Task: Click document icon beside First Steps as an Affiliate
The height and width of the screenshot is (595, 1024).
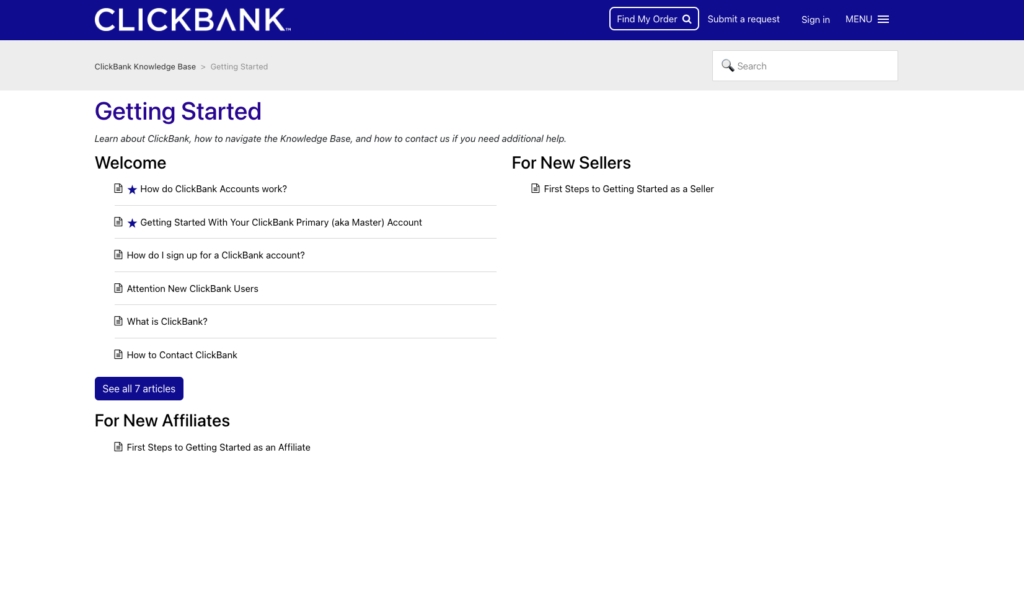Action: [118, 447]
